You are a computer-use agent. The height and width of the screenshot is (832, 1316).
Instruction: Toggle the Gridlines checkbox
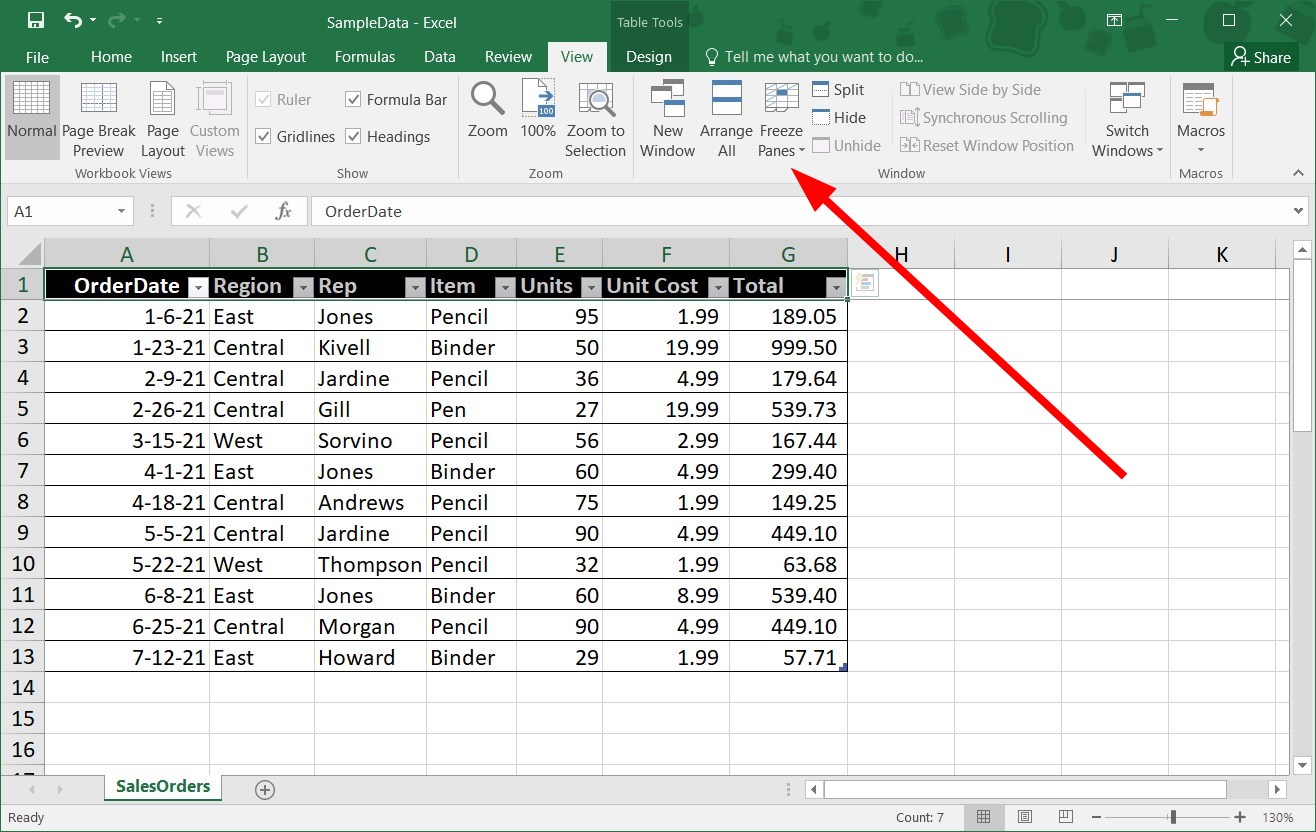coord(263,136)
